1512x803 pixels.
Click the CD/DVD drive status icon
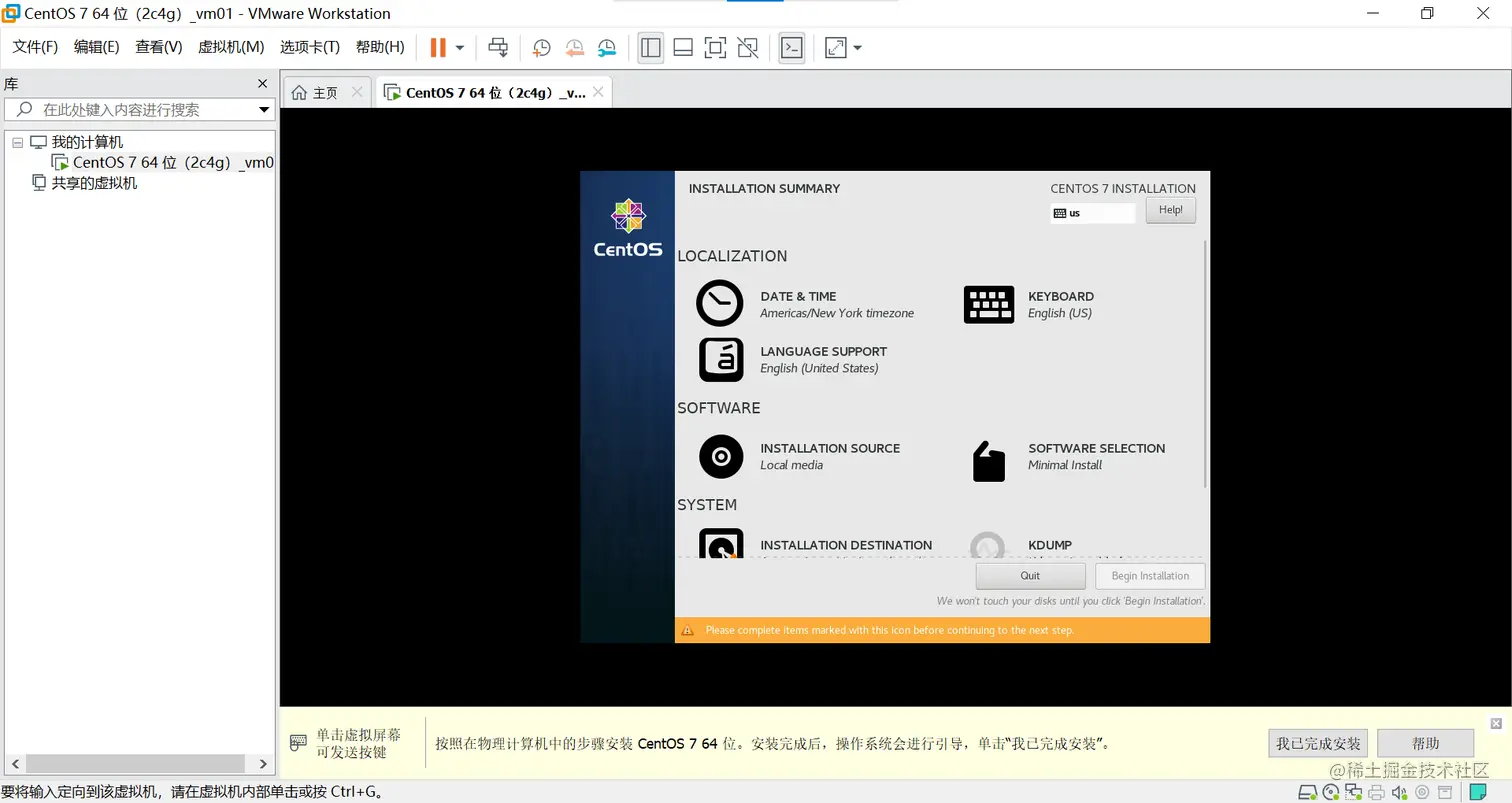pyautogui.click(x=1331, y=793)
